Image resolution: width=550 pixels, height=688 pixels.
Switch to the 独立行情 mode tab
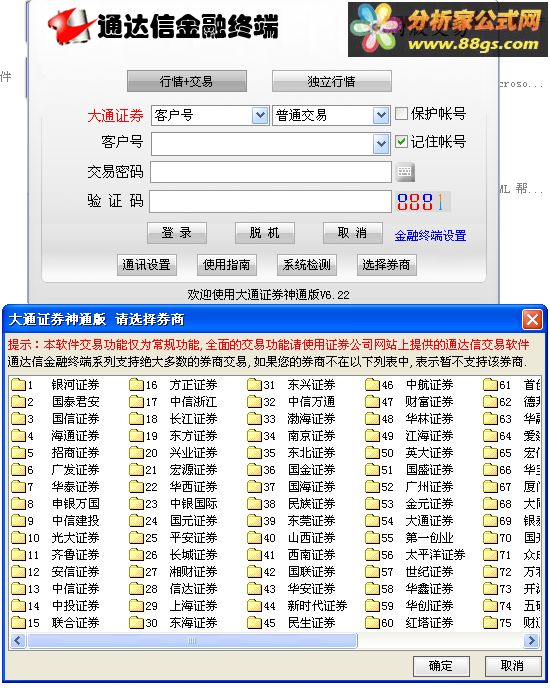point(331,81)
